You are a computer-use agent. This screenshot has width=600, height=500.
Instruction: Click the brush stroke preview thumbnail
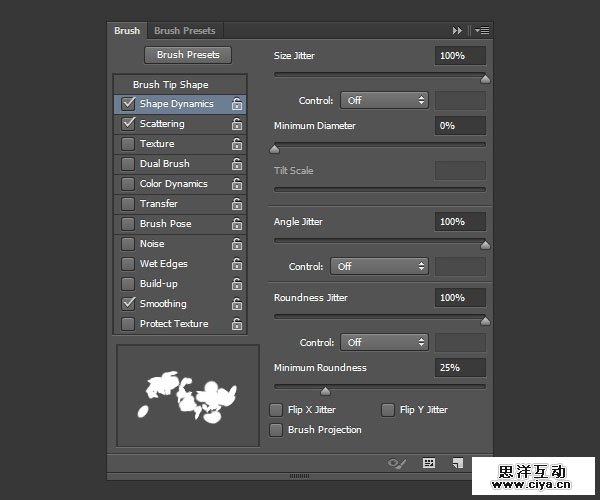click(x=188, y=396)
